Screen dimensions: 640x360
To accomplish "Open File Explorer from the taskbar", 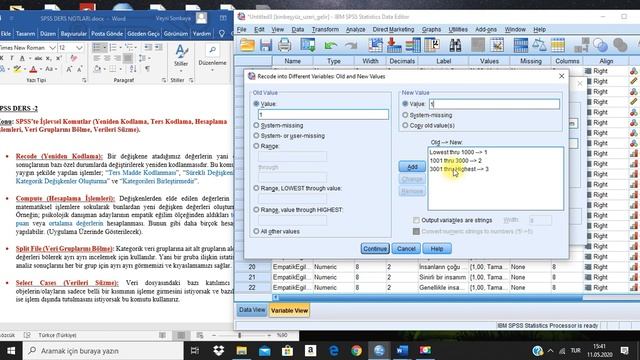I will tap(242, 350).
